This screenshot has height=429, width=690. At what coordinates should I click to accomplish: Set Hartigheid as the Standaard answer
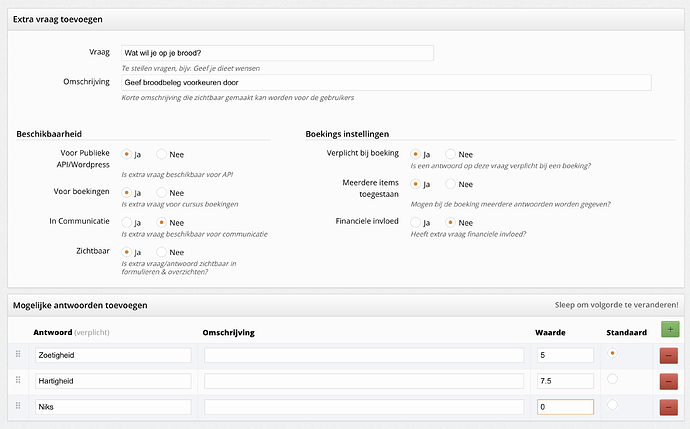click(612, 379)
